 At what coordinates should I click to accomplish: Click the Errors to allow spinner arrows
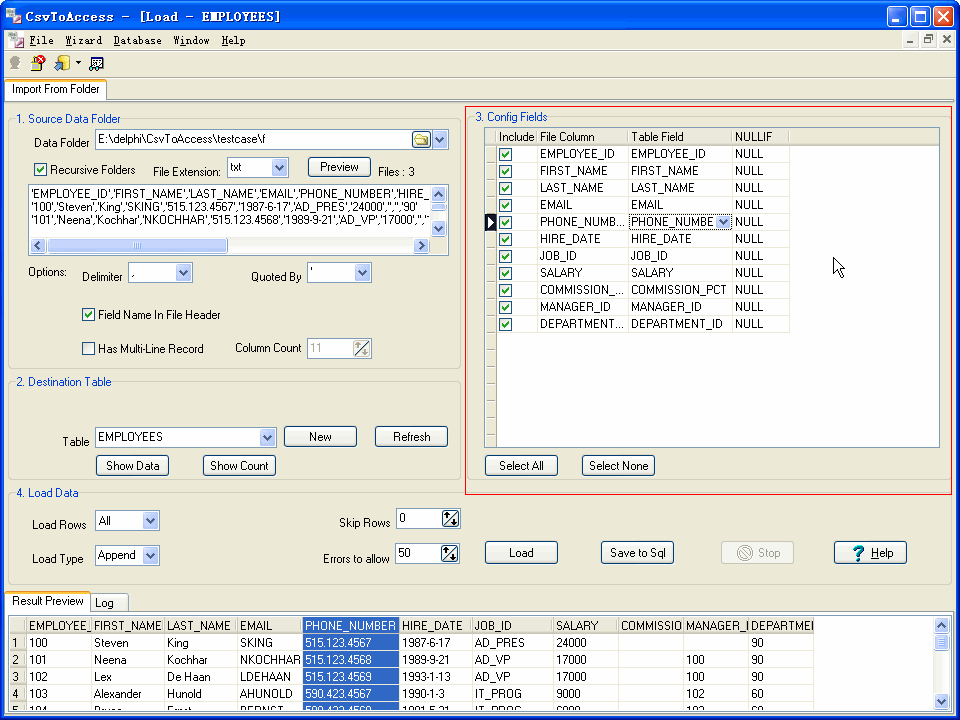(x=449, y=553)
